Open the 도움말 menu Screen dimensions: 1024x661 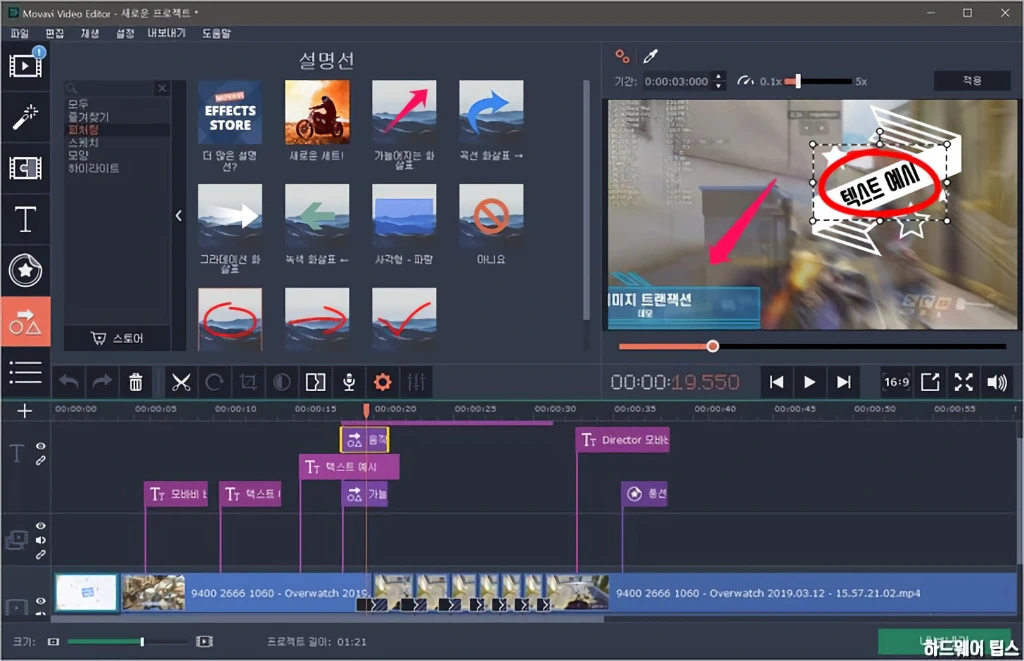pyautogui.click(x=216, y=33)
